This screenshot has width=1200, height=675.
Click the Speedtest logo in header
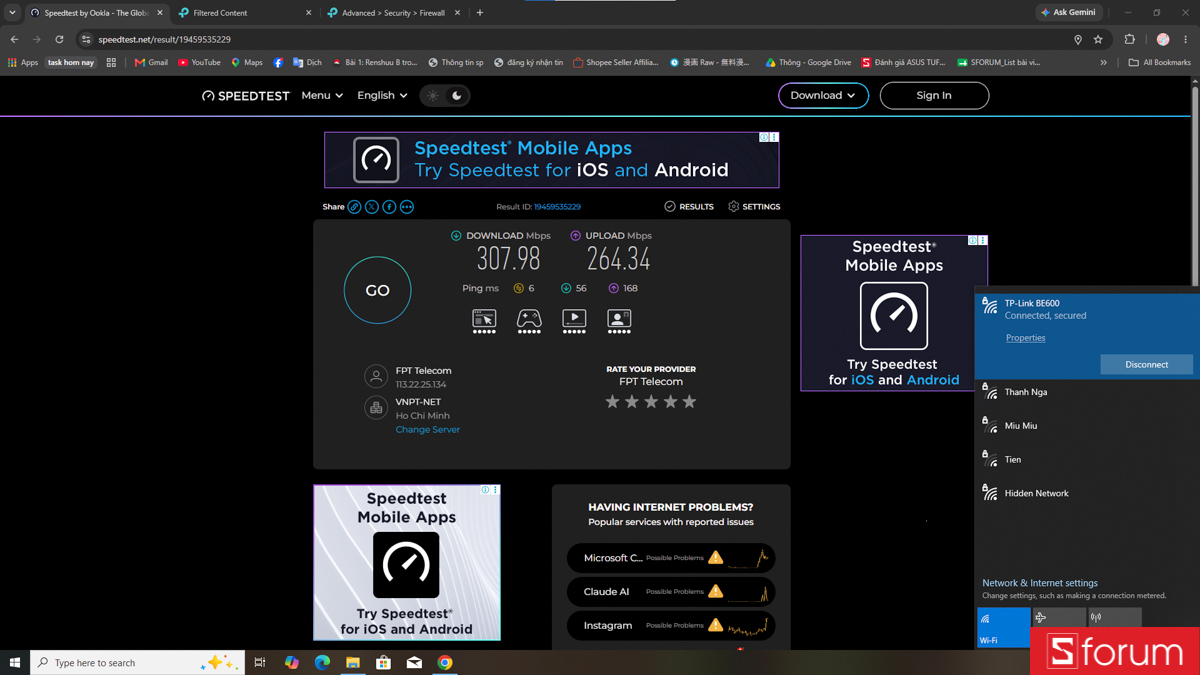[246, 96]
